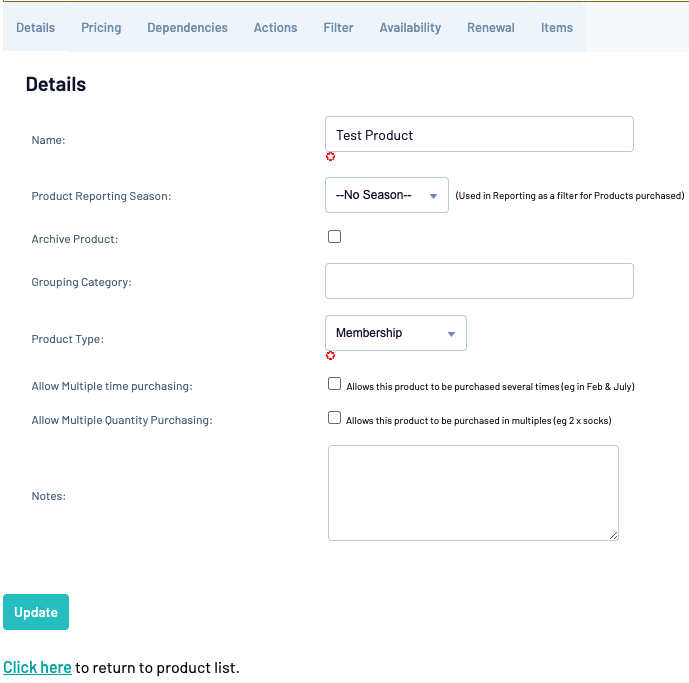Focus the Name field containing Test Product
This screenshot has width=689, height=683.
pos(479,134)
